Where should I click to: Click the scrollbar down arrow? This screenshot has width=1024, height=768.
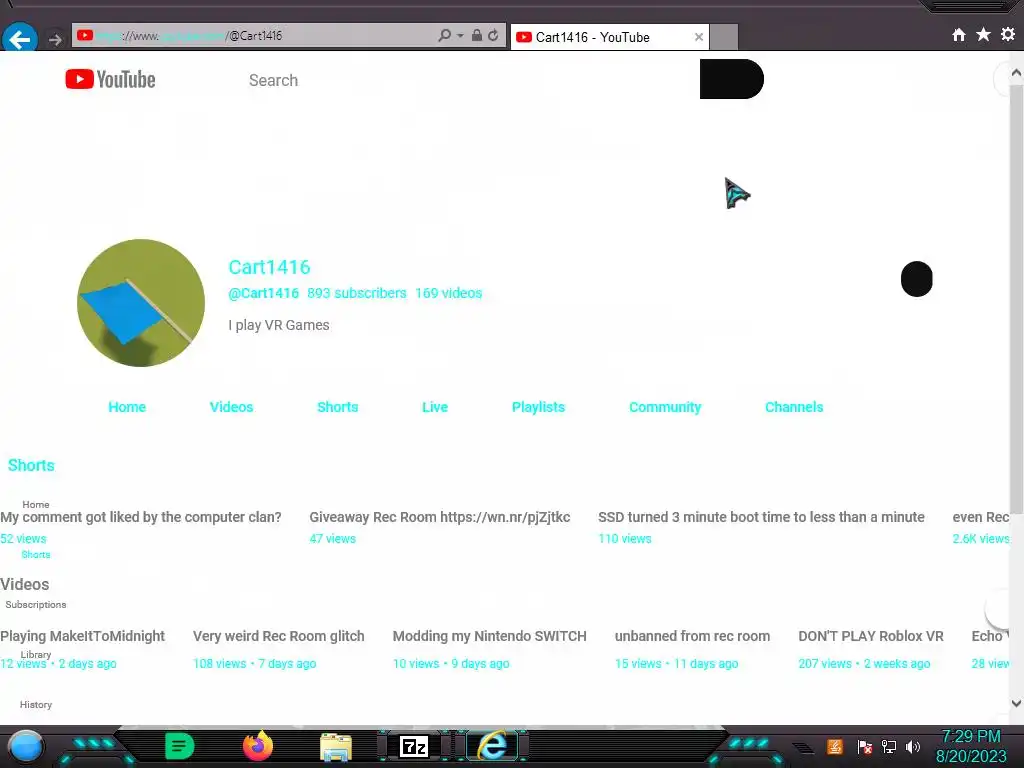coord(1016,703)
